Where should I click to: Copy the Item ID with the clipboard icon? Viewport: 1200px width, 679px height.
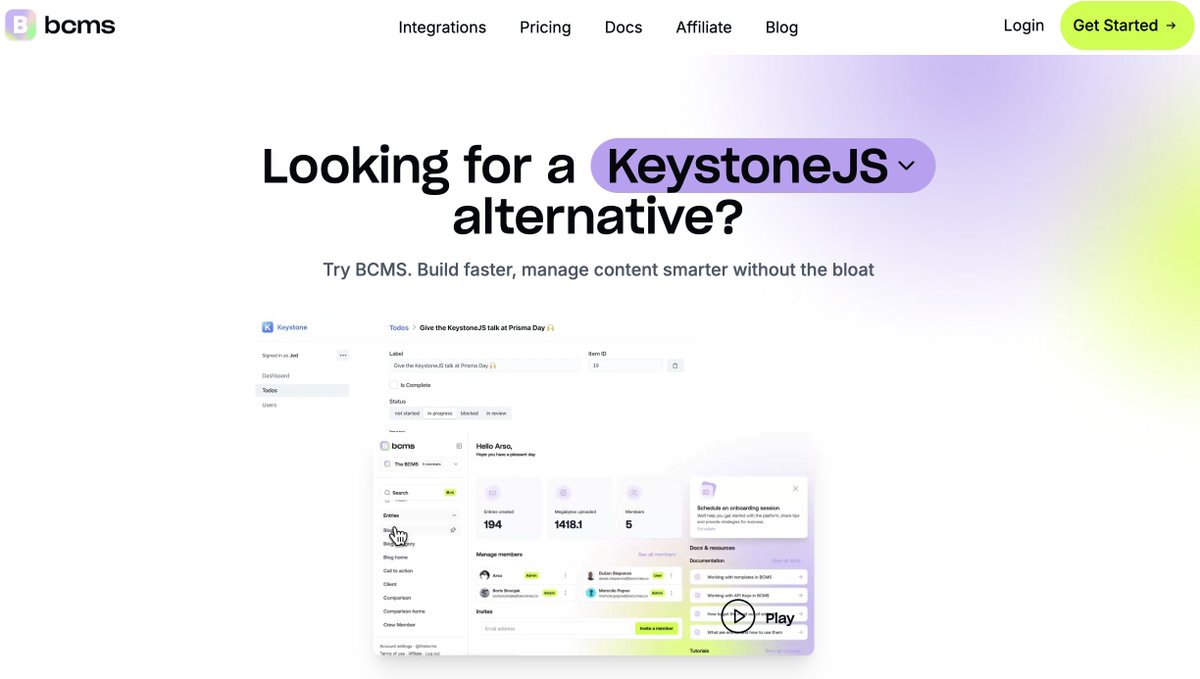tap(675, 365)
